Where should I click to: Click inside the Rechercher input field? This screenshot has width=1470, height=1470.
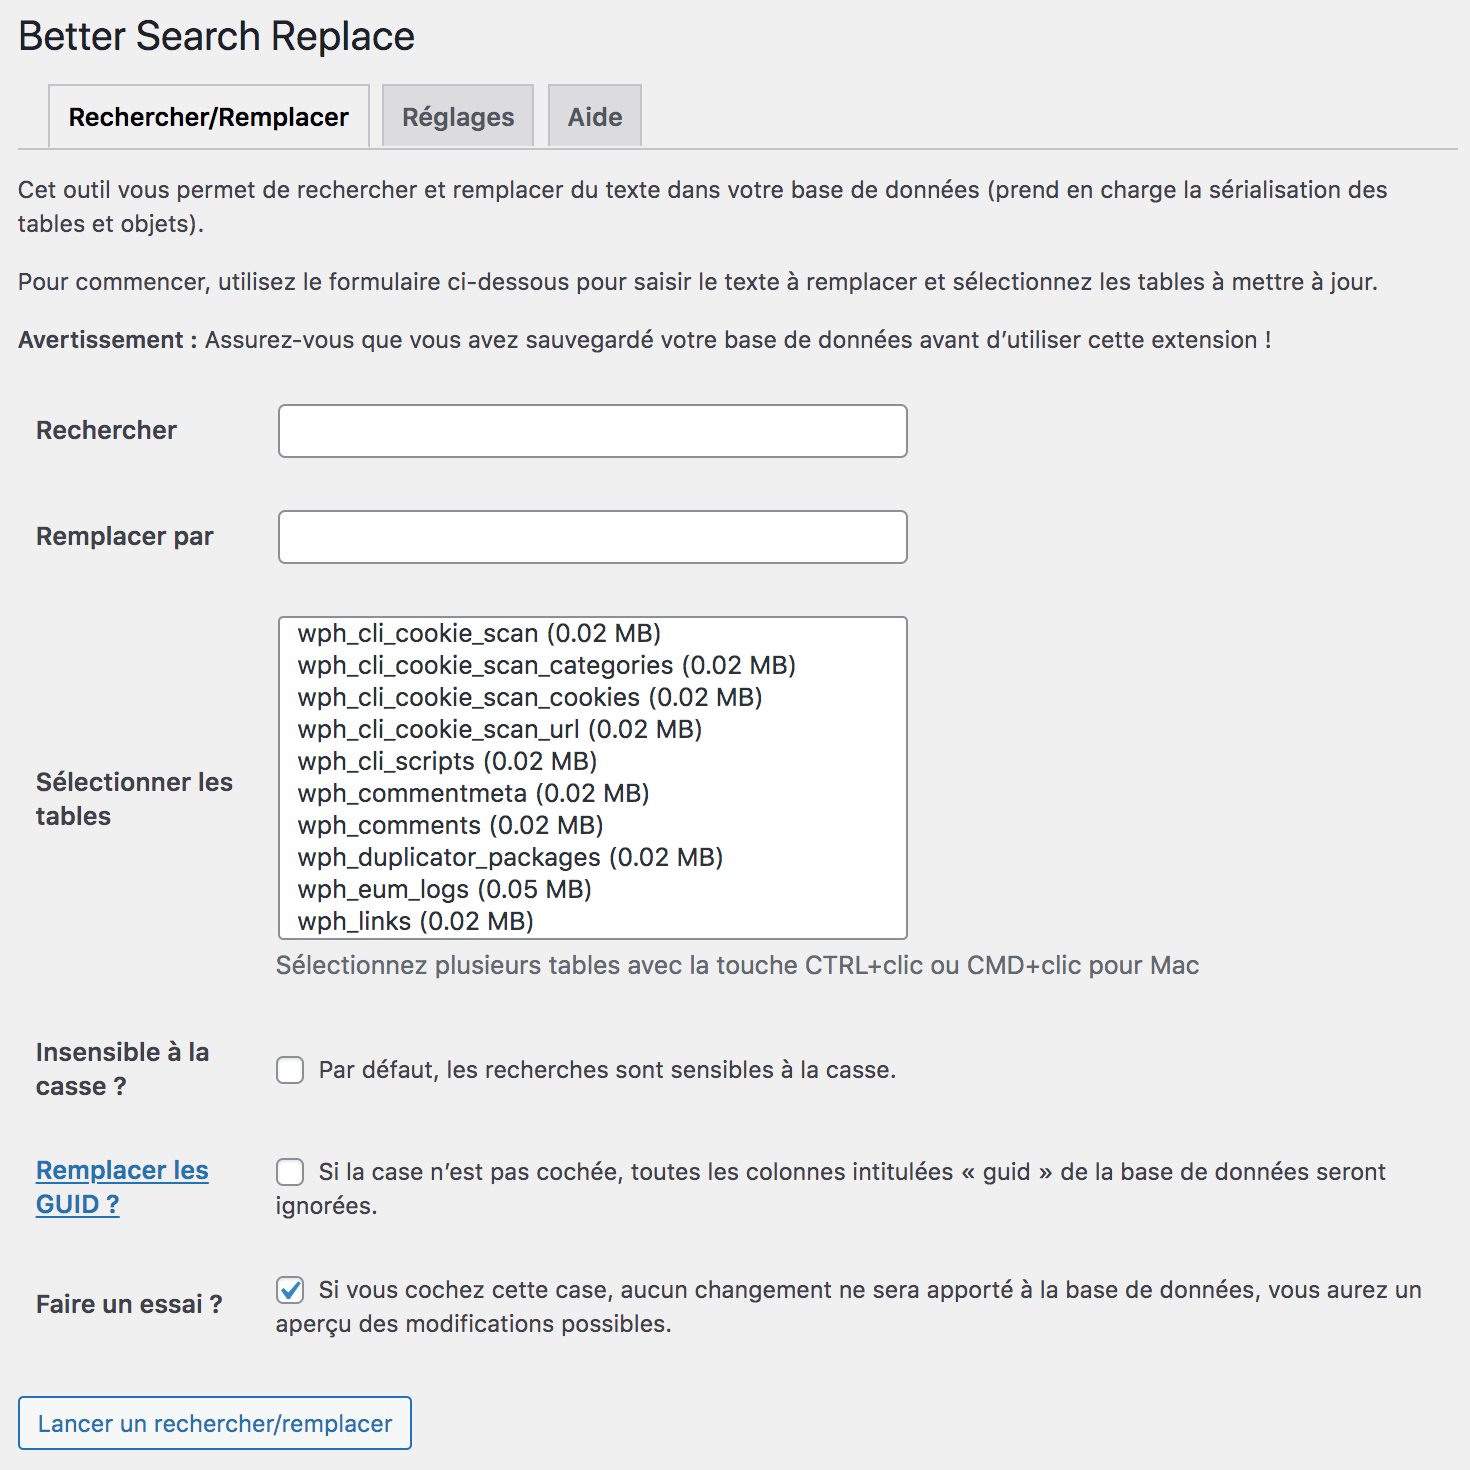click(592, 431)
